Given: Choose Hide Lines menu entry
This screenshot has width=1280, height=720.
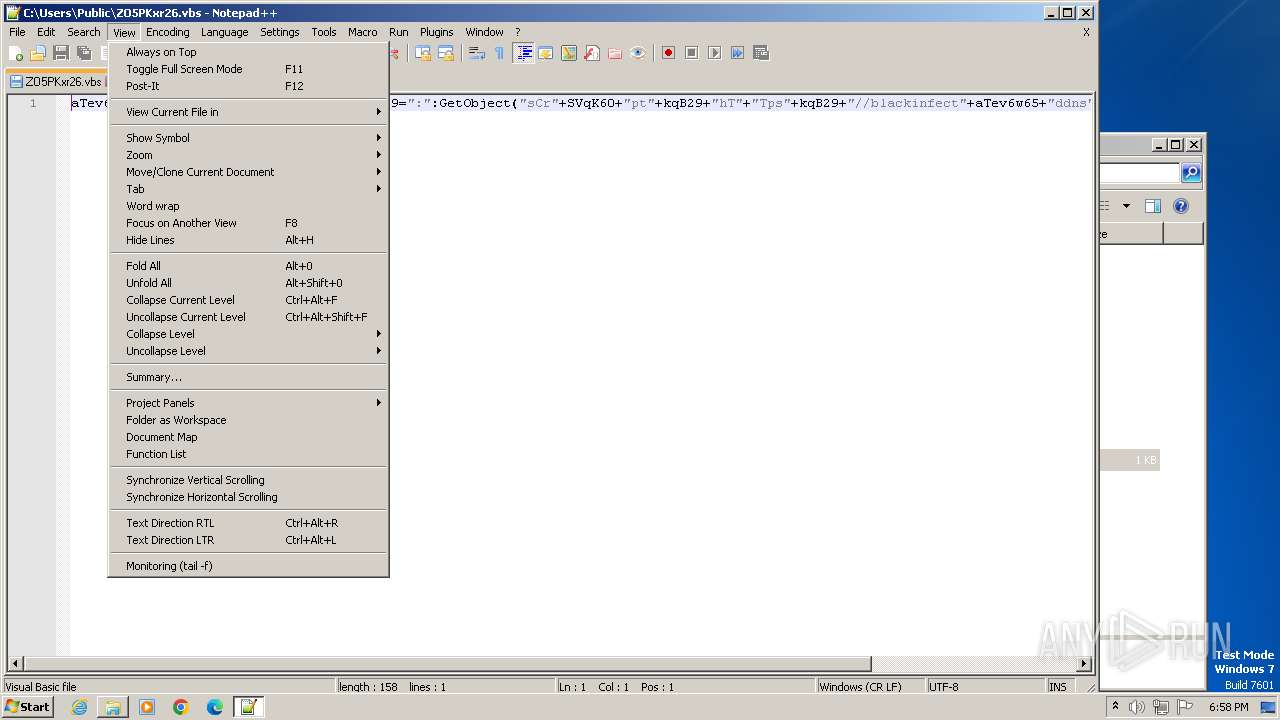Looking at the screenshot, I should coord(248,240).
